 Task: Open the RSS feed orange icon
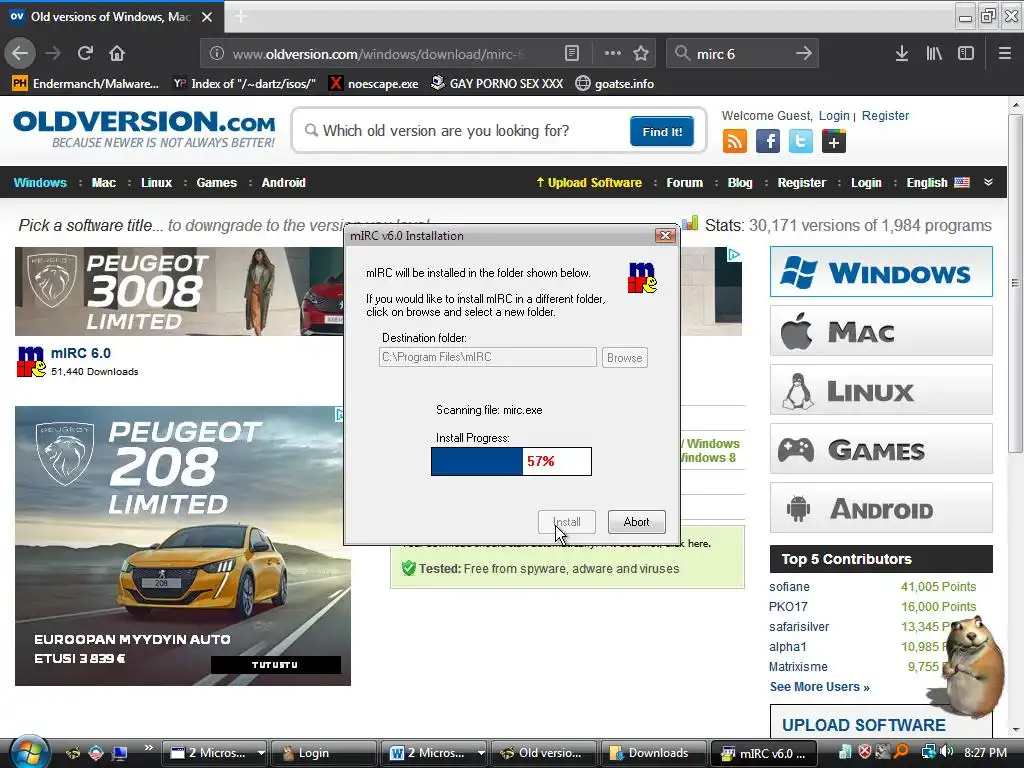click(x=735, y=141)
